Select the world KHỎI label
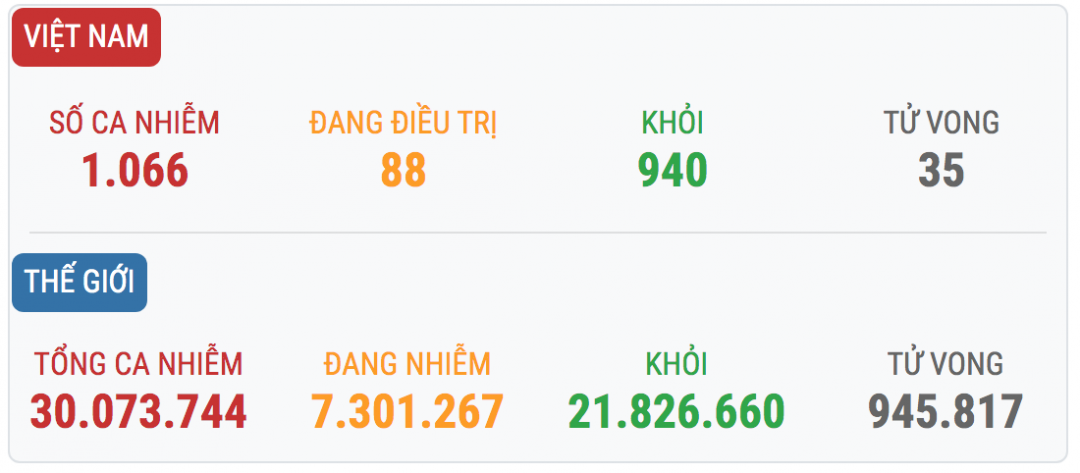 676,364
